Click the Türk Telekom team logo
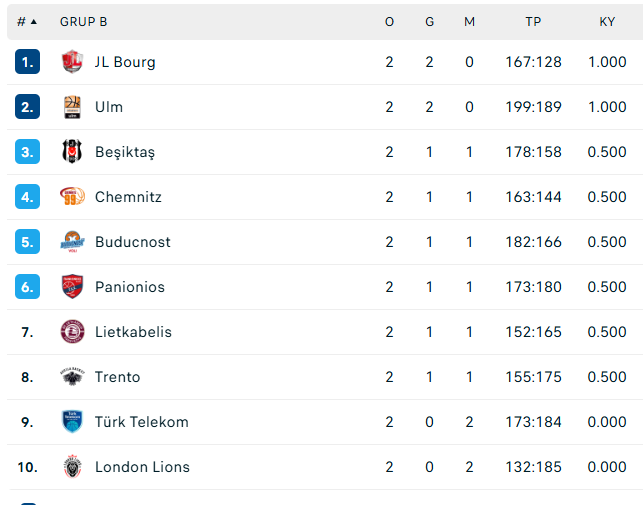Screen dimensions: 643x505 [x=72, y=422]
